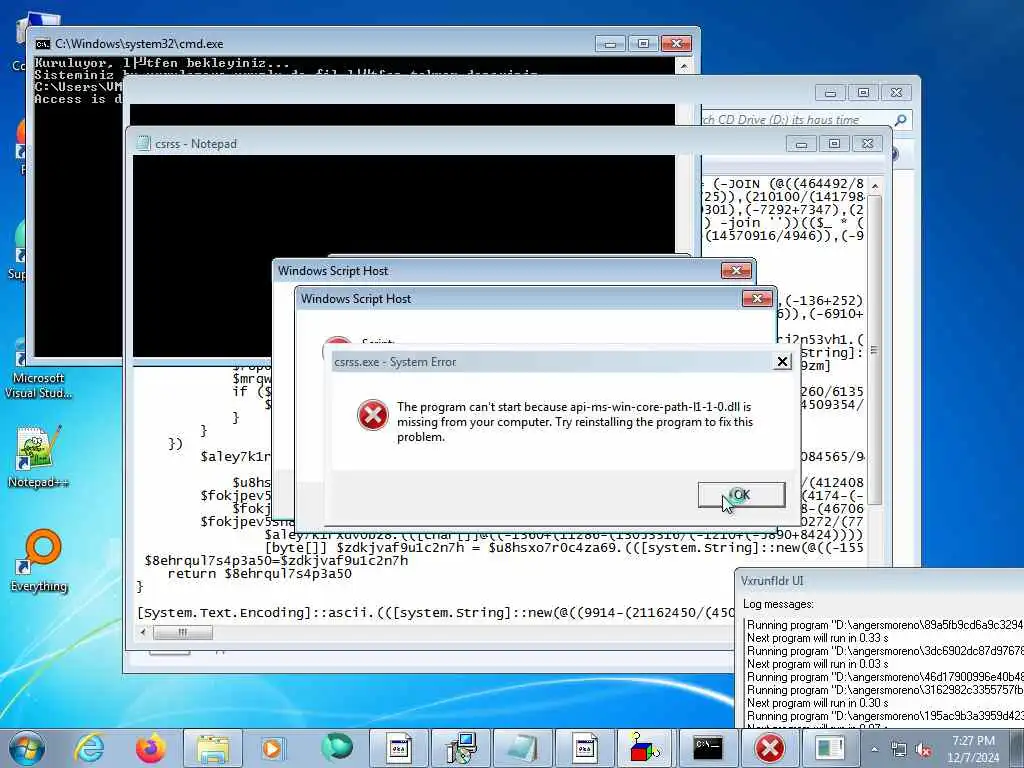
Task: Click Notepad vertical scrollbar up arrow
Action: (x=875, y=187)
